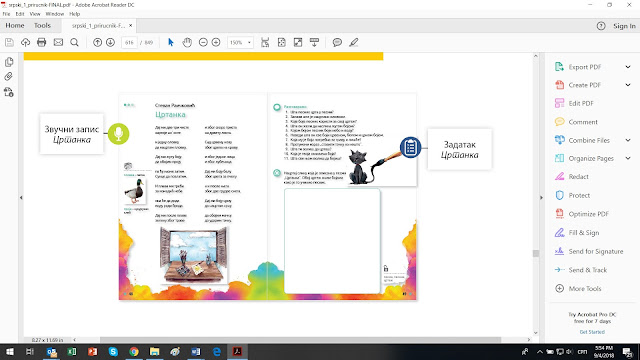Open the File menu
The image size is (640, 360).
coord(6,14)
